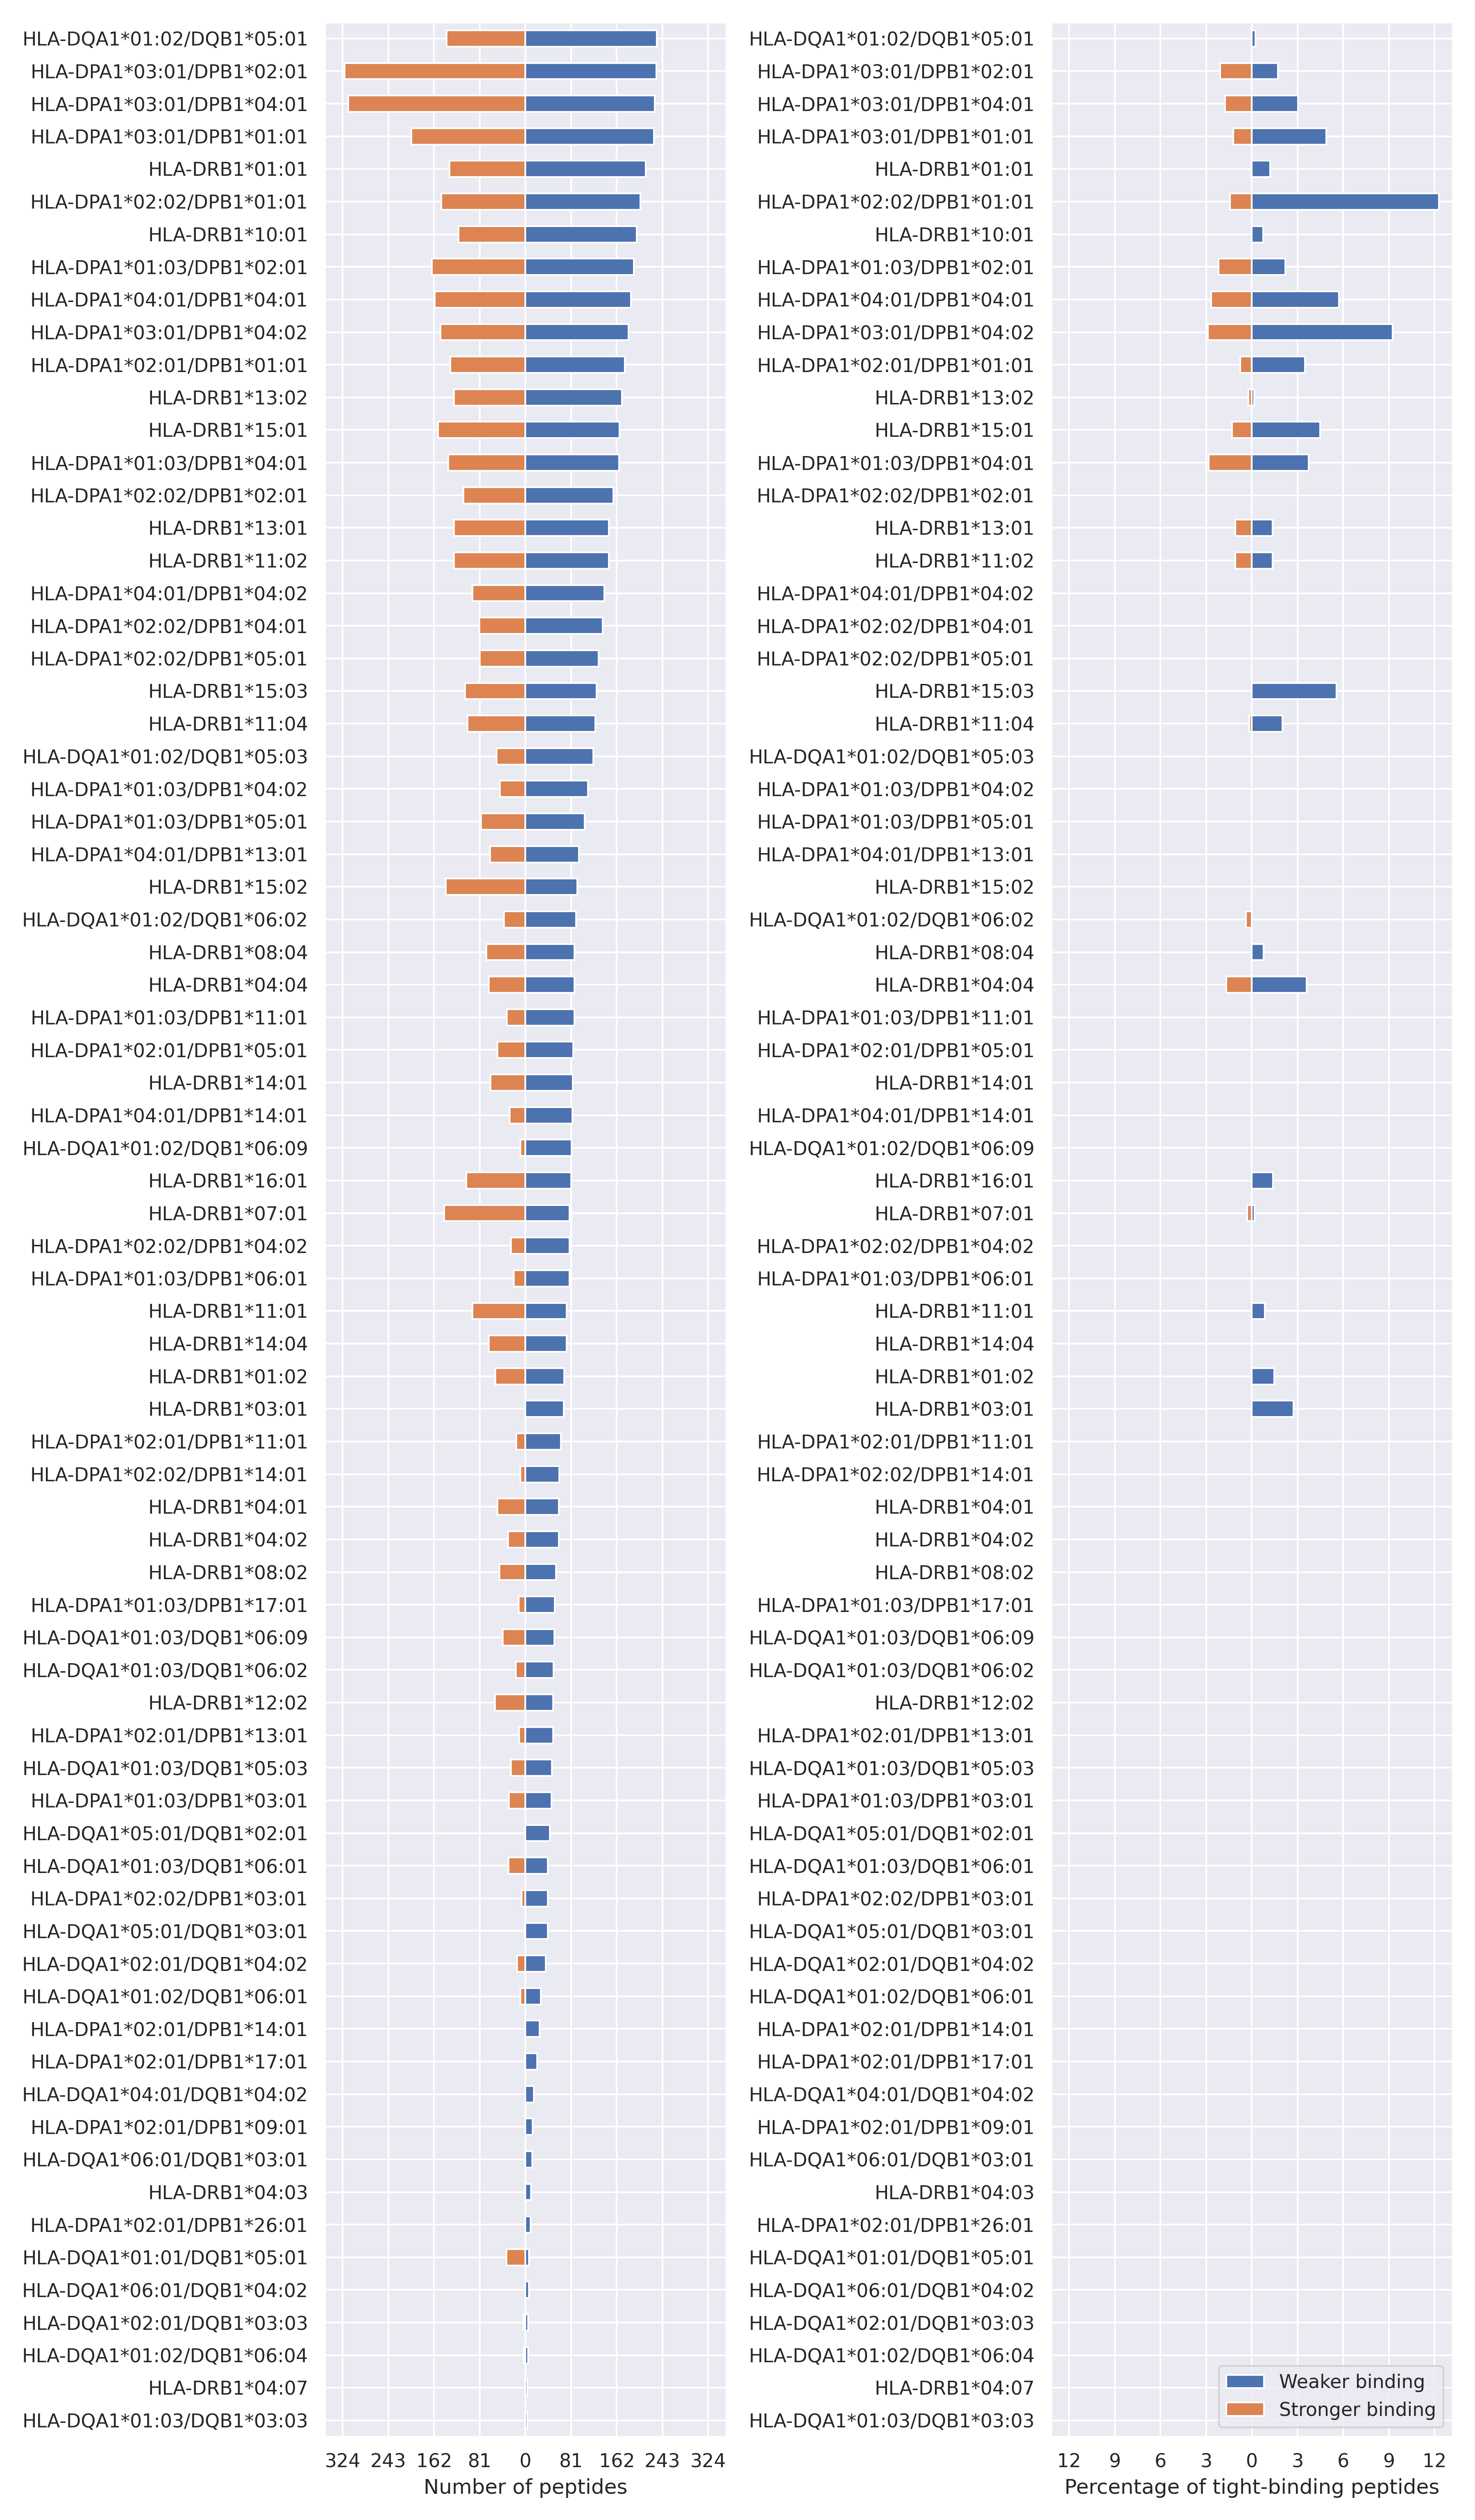This screenshot has height=2520, width=1475.
Task: Select HLA-DRB1*15:02 label in Number of peptides chart
Action: pos(228,887)
